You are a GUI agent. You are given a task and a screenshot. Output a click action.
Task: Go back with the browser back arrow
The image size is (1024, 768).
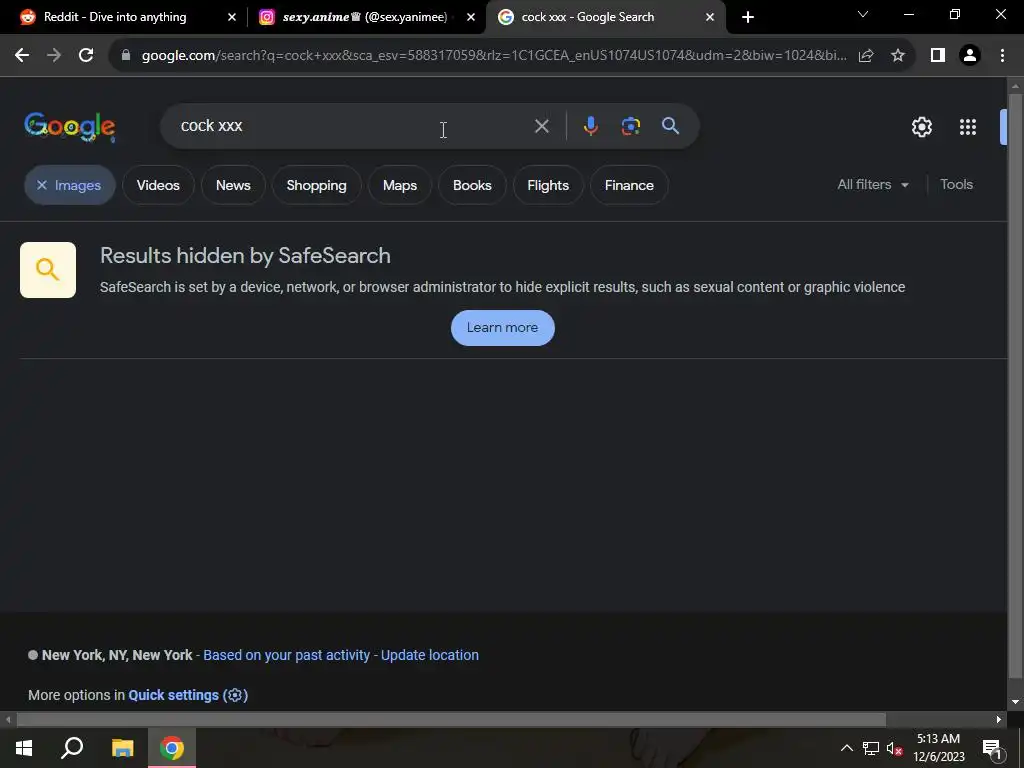tap(22, 56)
